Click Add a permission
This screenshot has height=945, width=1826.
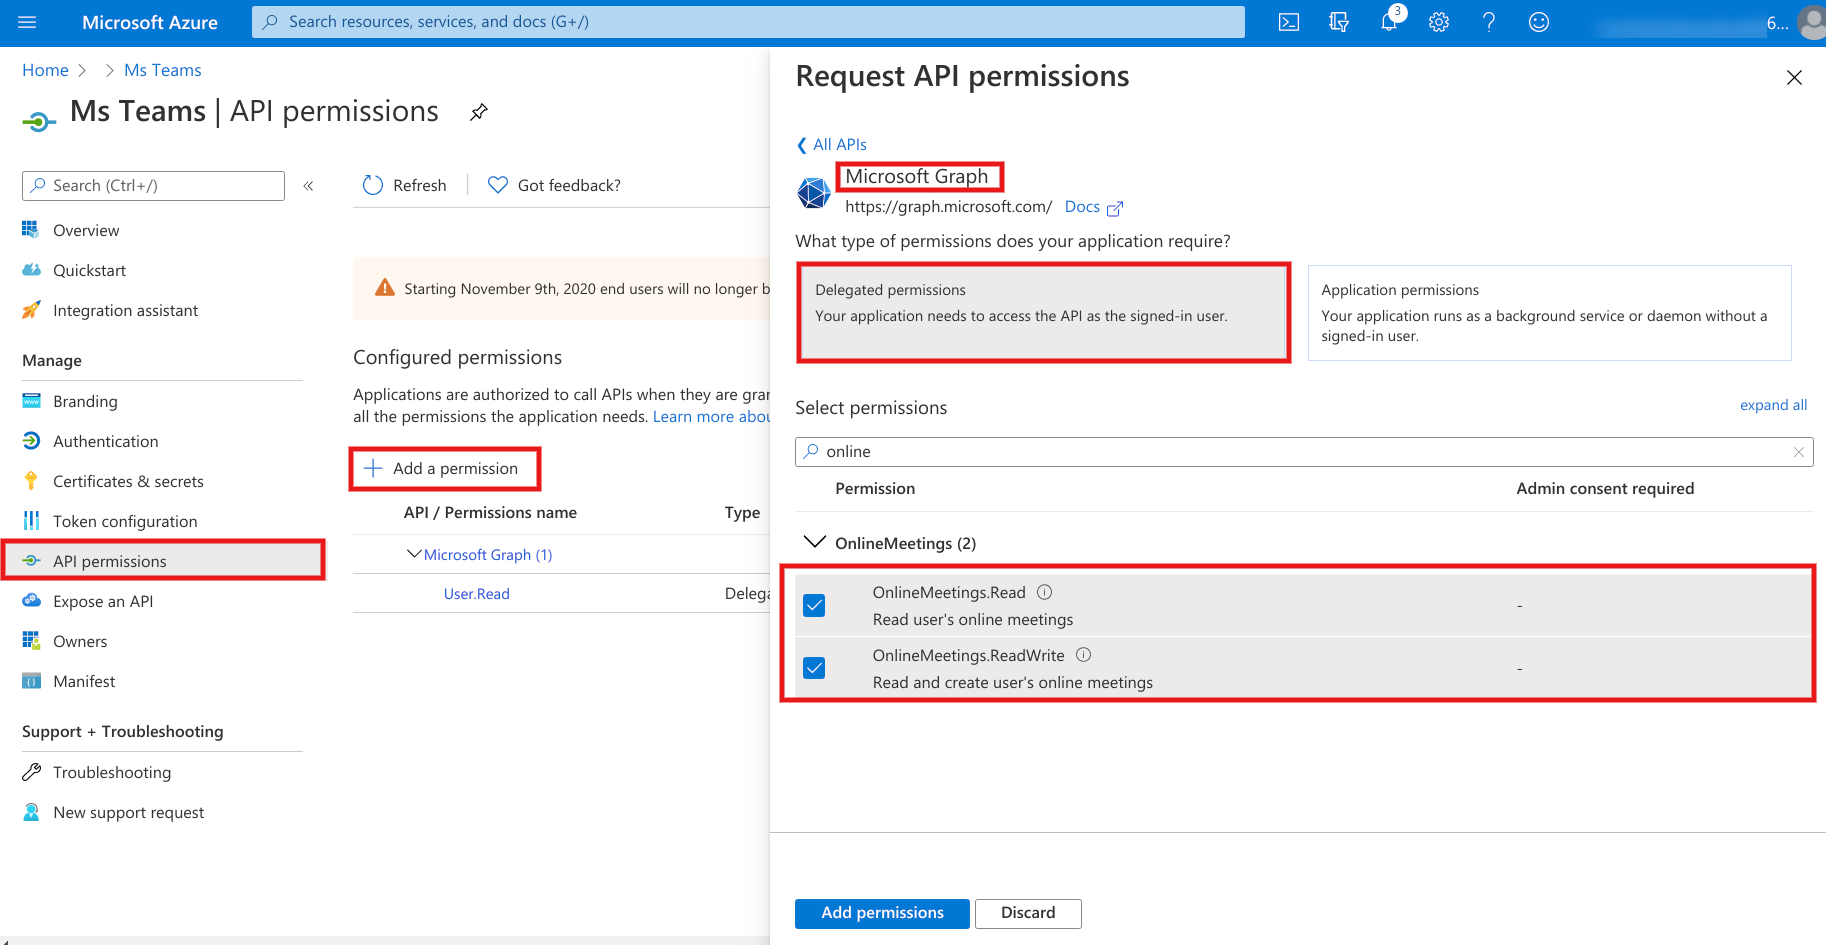pos(444,468)
